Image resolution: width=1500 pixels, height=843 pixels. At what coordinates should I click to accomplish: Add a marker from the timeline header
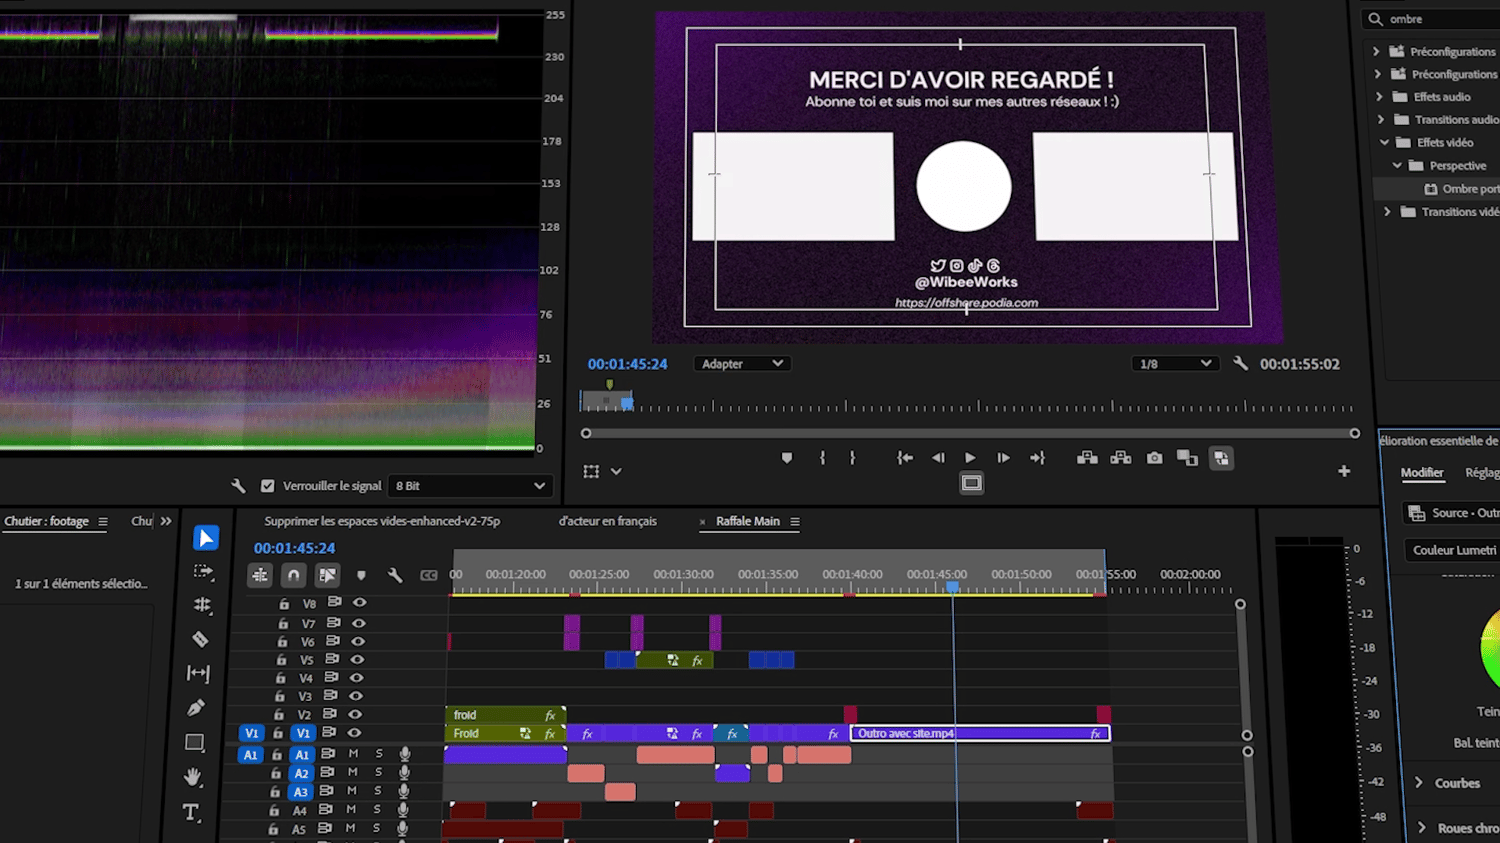coord(361,576)
